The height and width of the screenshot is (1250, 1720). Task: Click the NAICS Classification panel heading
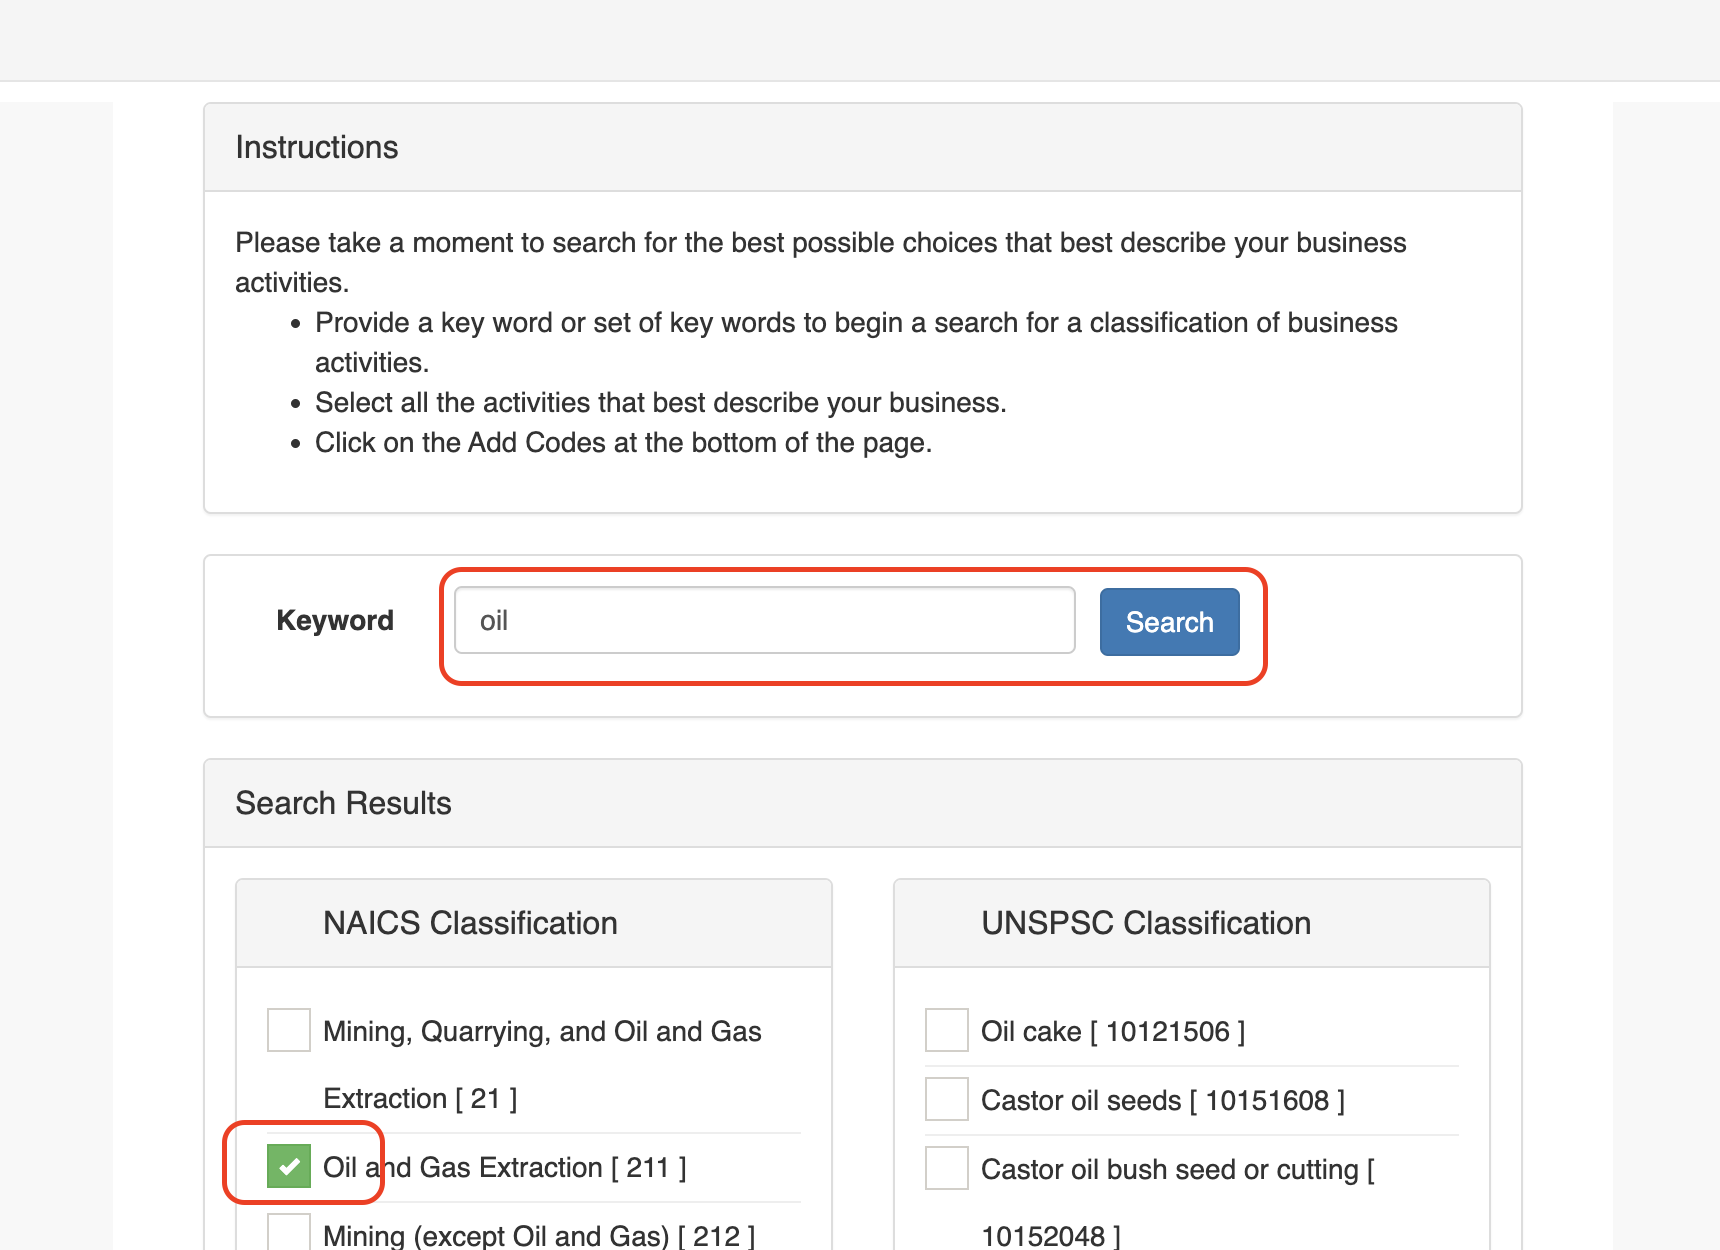tap(470, 923)
